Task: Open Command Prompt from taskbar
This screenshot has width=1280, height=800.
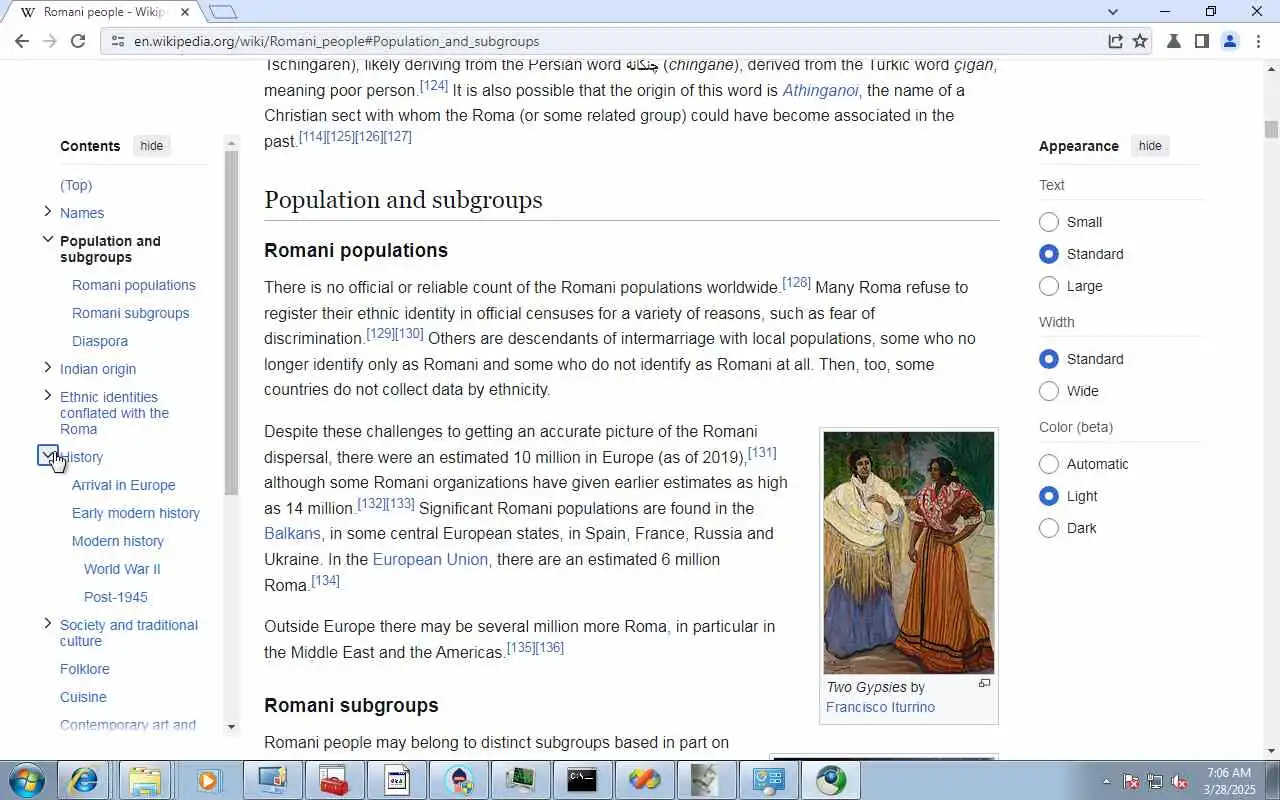Action: 581,780
